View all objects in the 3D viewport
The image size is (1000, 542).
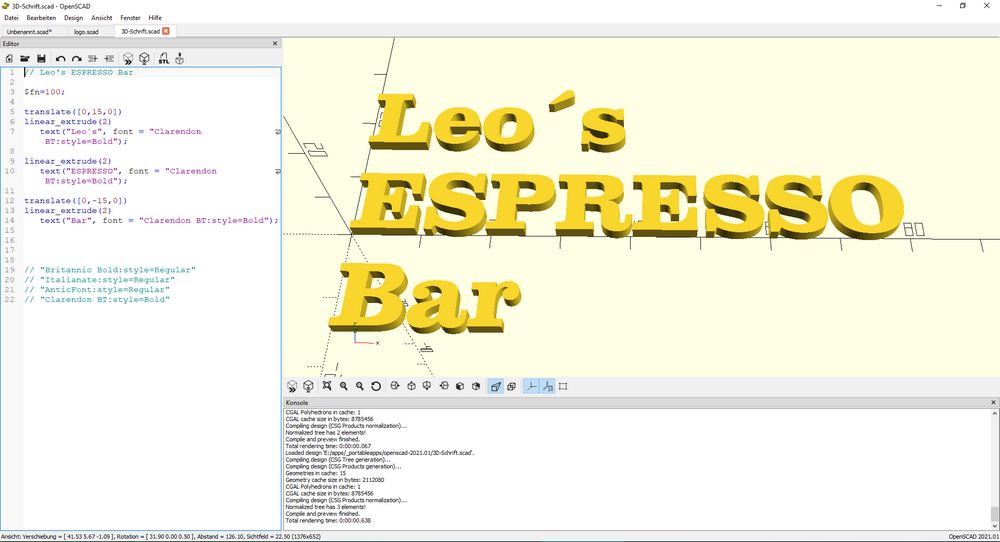pos(327,386)
